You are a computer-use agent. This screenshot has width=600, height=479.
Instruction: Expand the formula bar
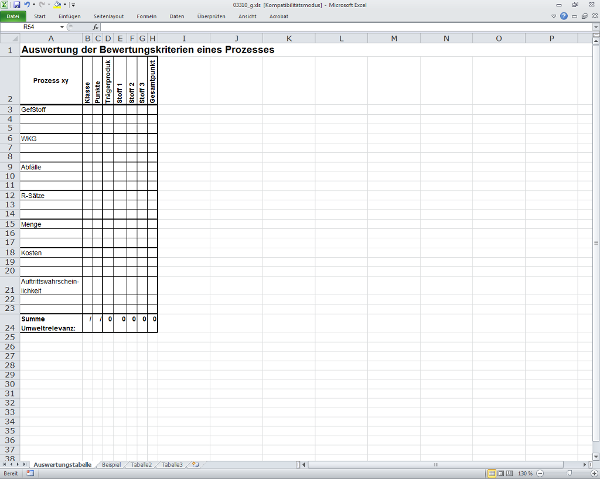click(594, 27)
